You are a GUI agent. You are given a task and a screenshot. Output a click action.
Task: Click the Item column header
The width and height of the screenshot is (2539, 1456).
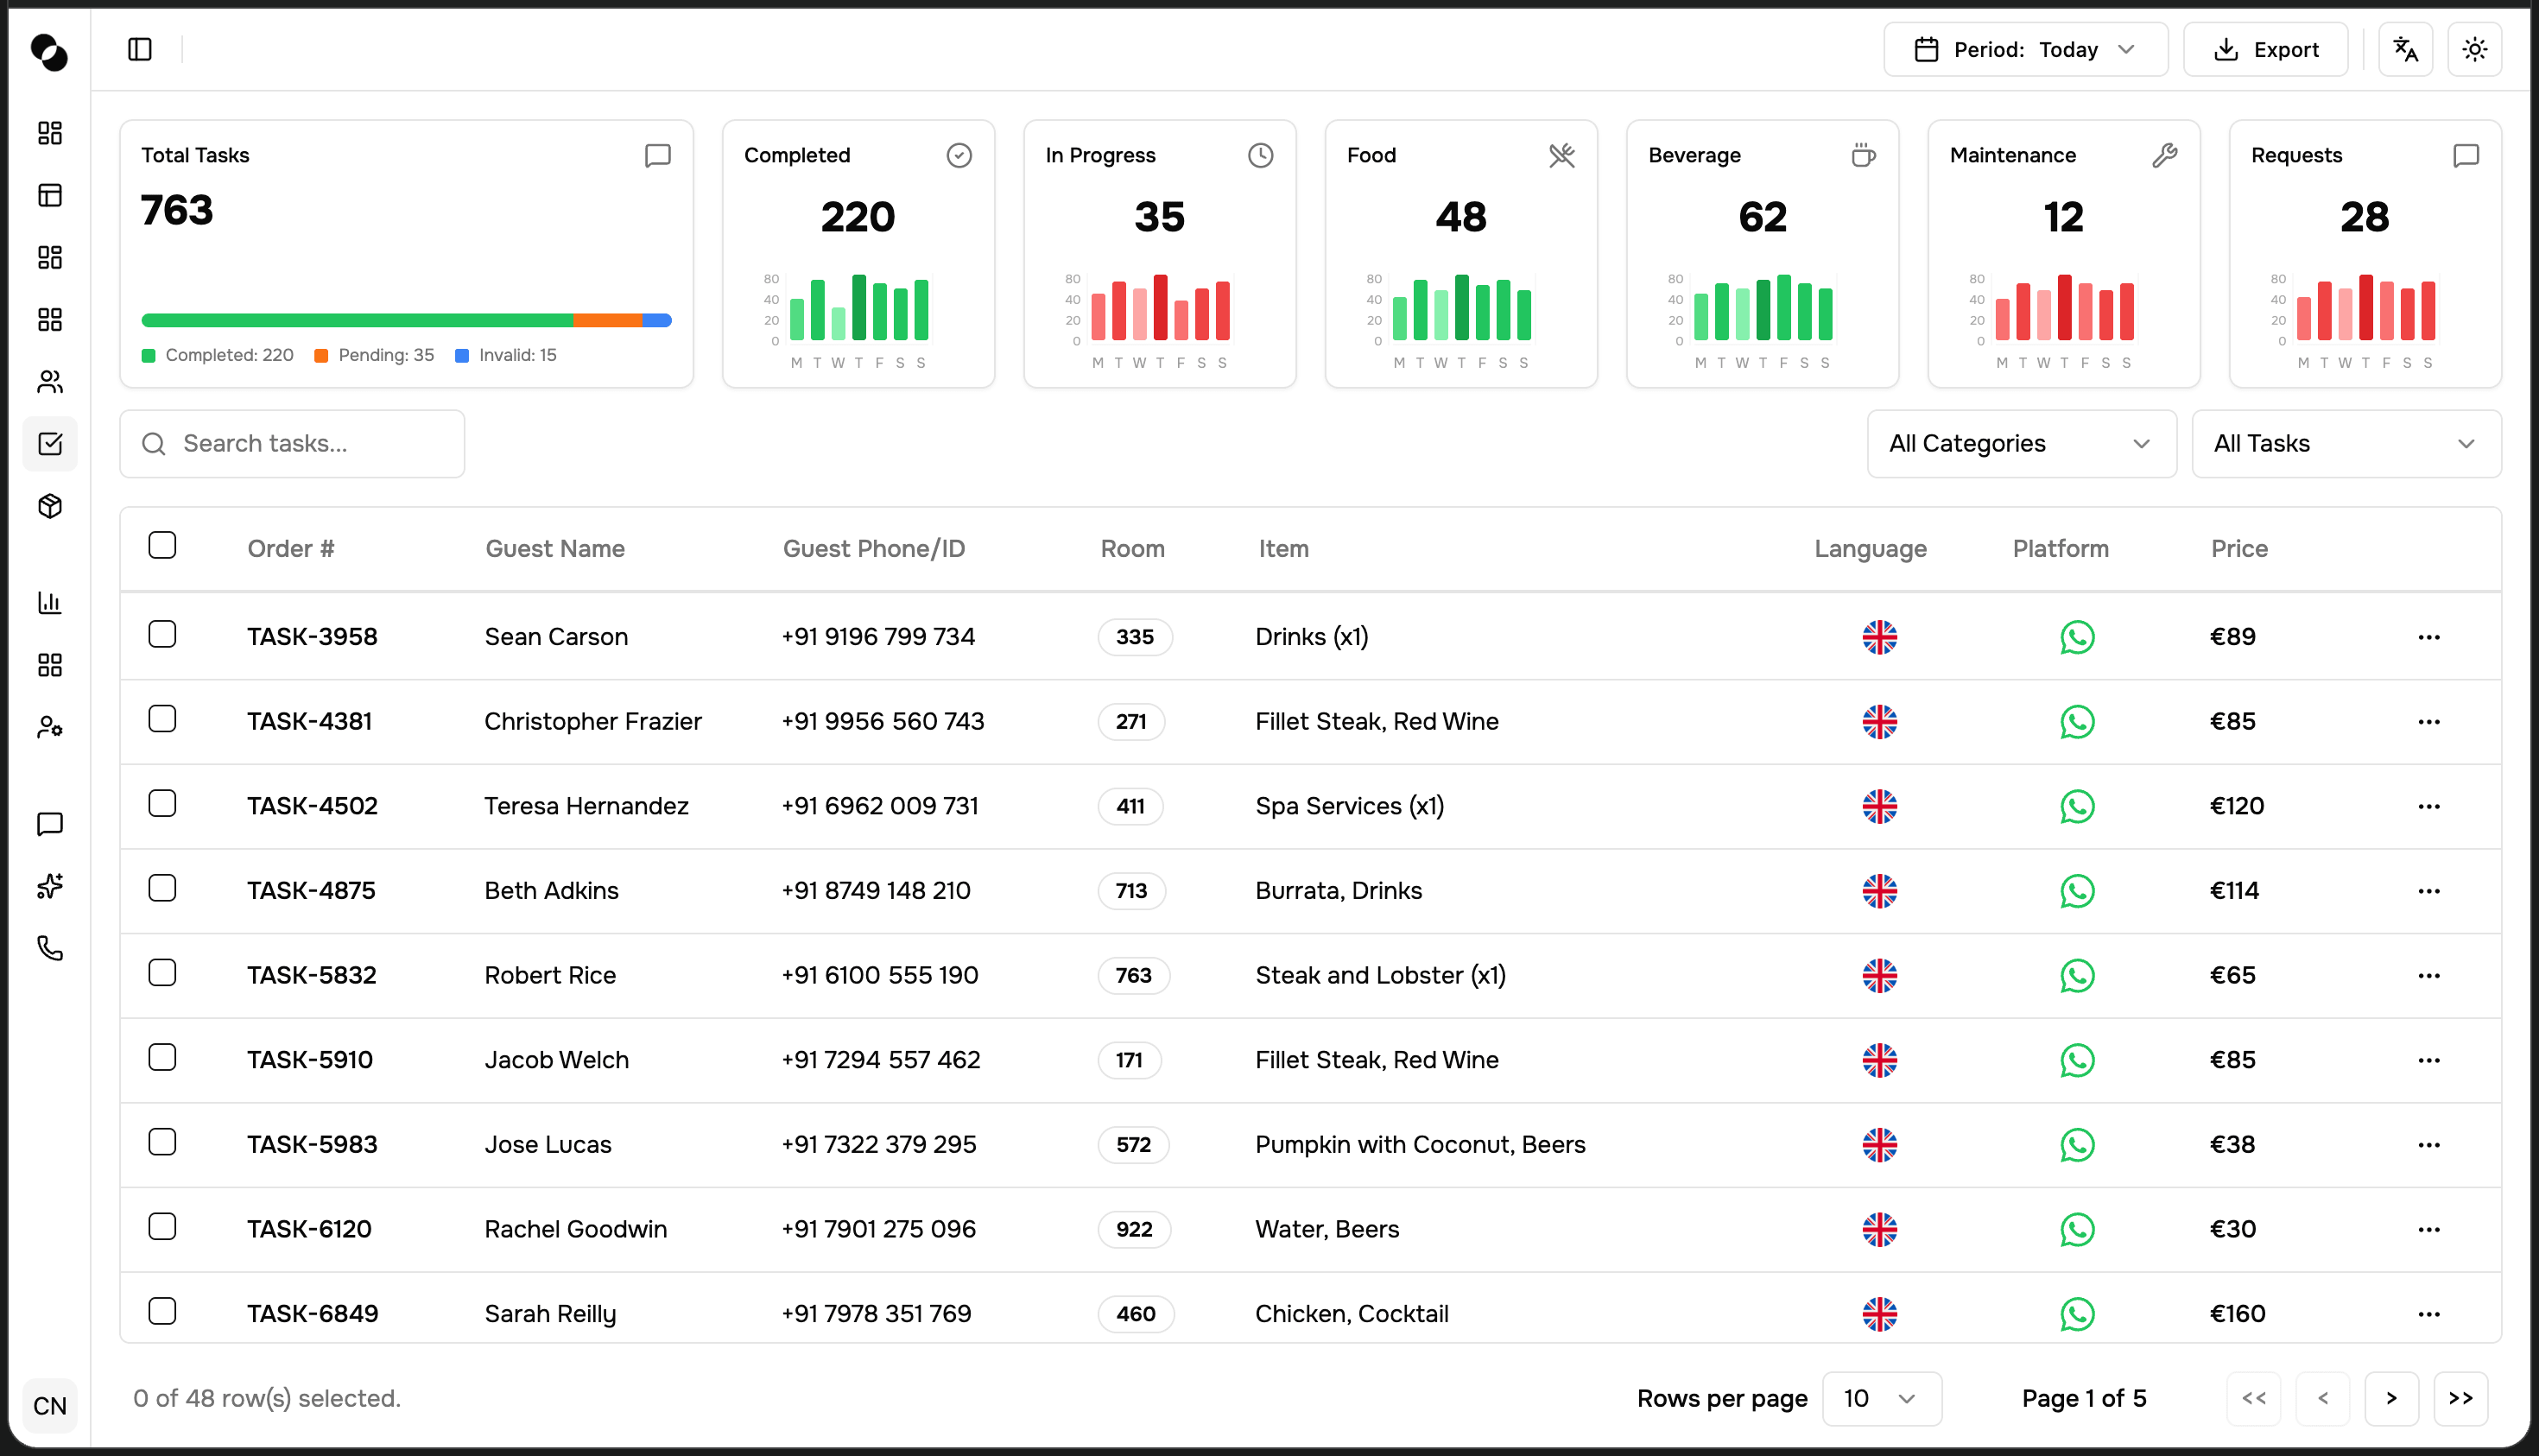point(1283,548)
